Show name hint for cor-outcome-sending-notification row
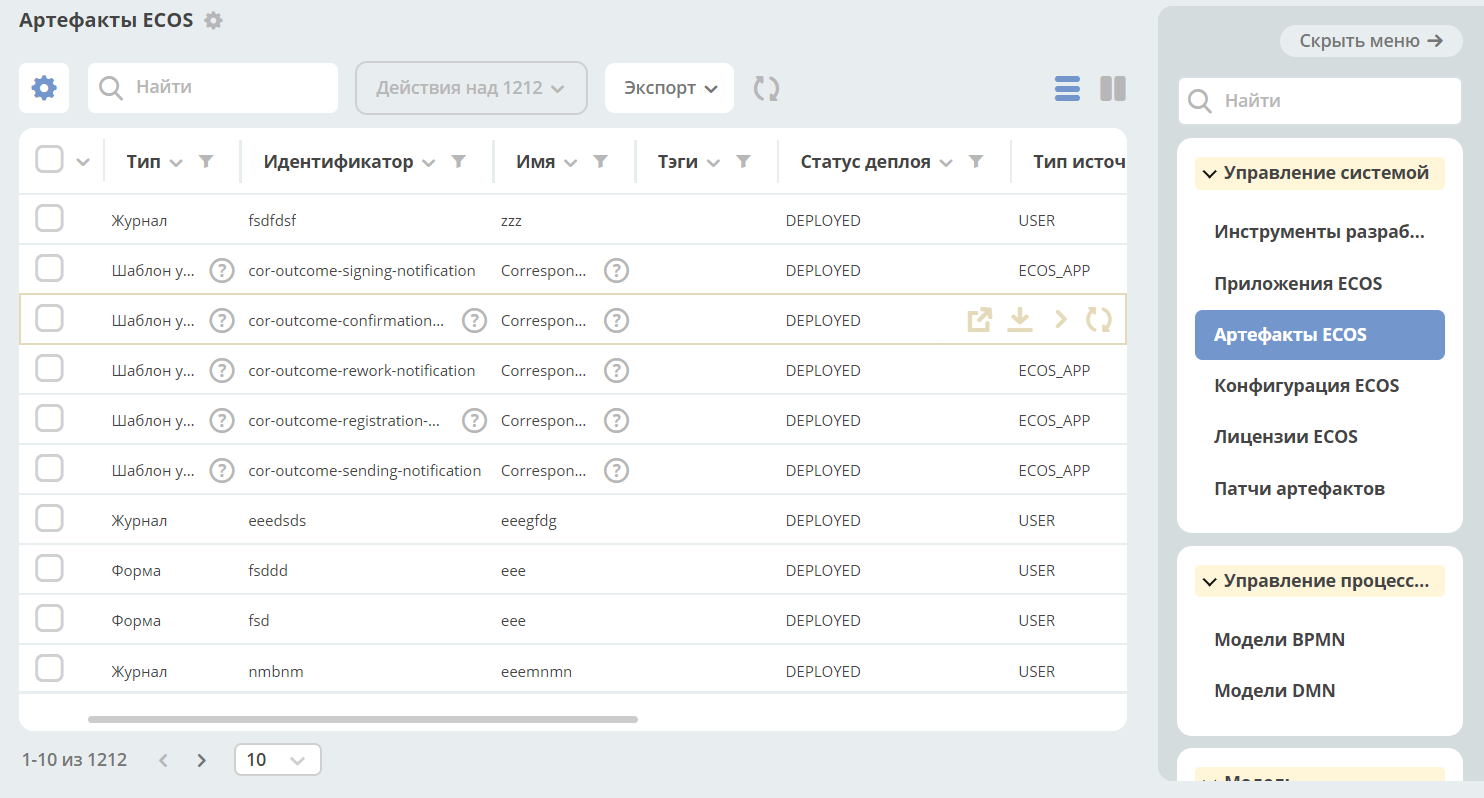The image size is (1484, 798). pos(617,470)
